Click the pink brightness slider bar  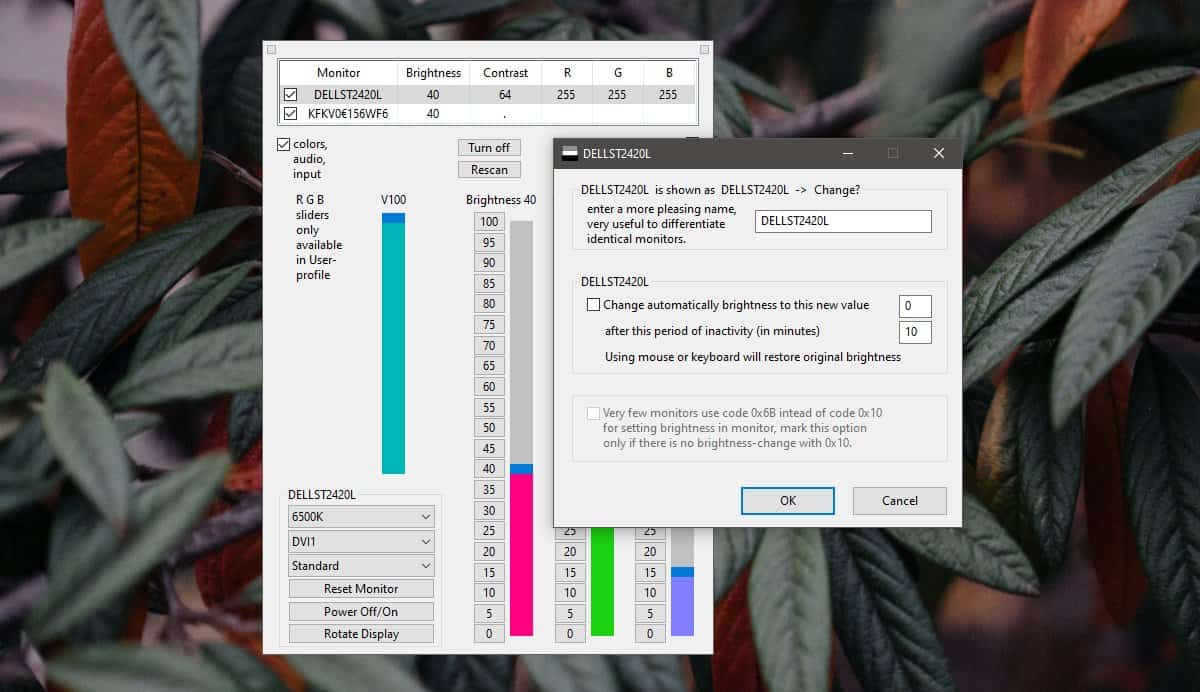(x=519, y=550)
